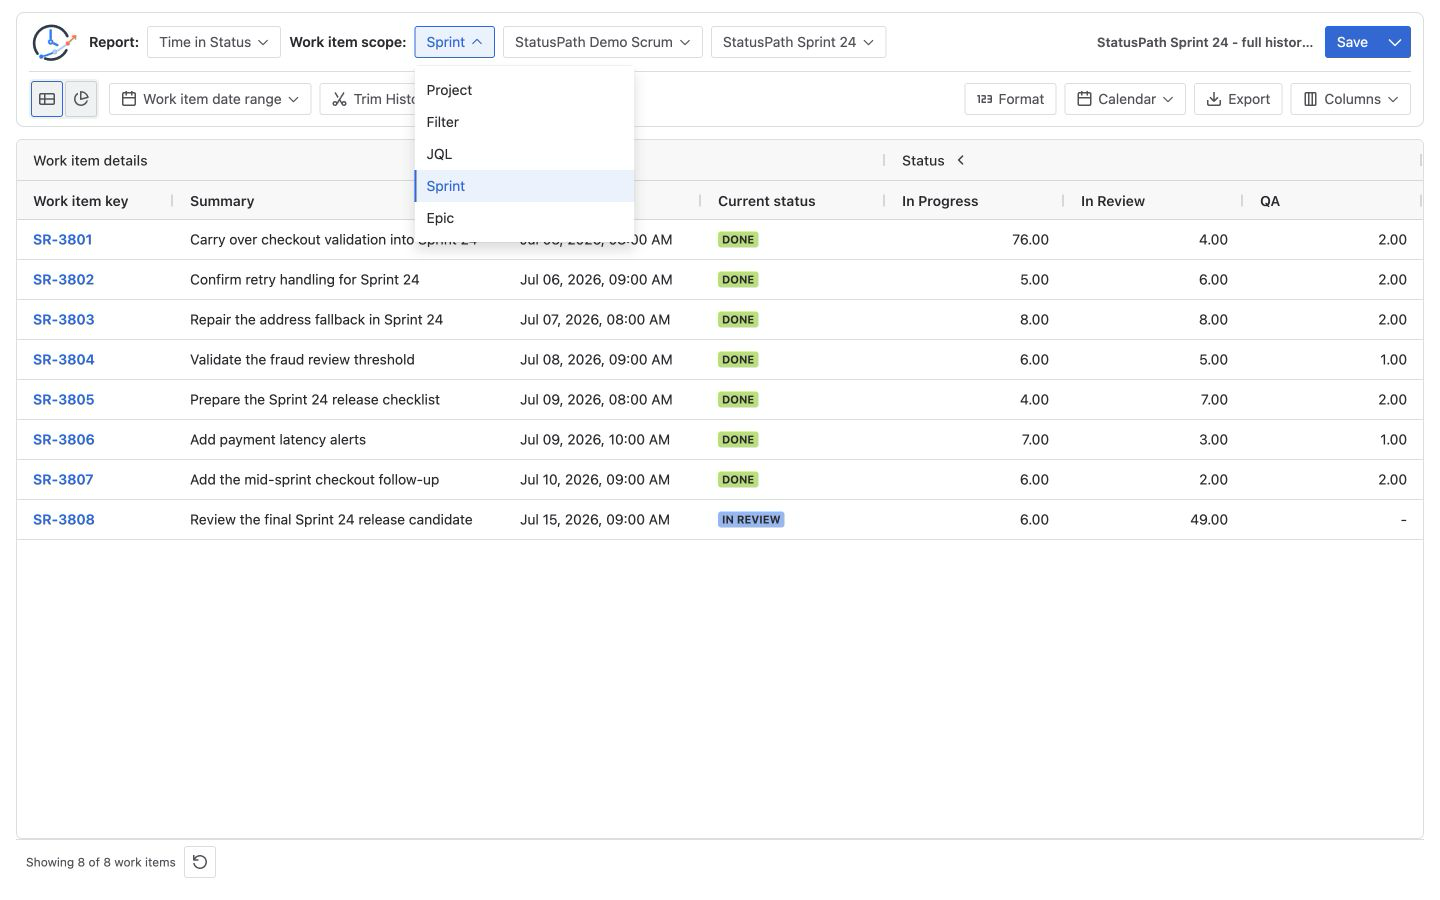Screen dimensions: 1440x900
Task: Choose Sprint from scope menu
Action: point(524,186)
